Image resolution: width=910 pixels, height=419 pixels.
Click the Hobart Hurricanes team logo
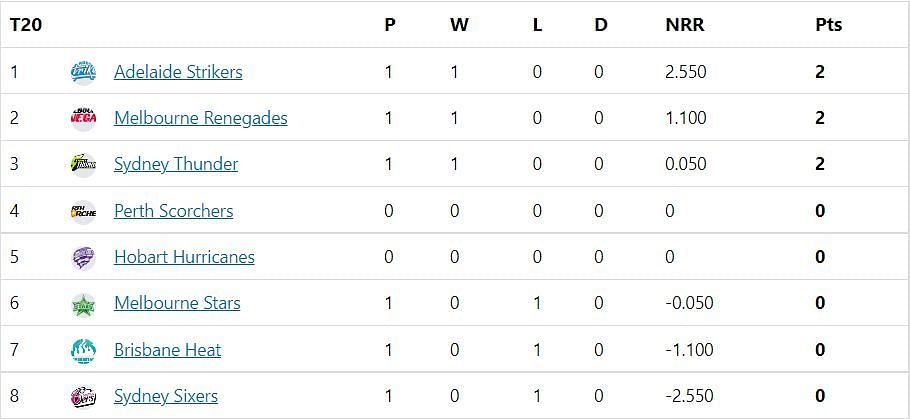pos(83,257)
